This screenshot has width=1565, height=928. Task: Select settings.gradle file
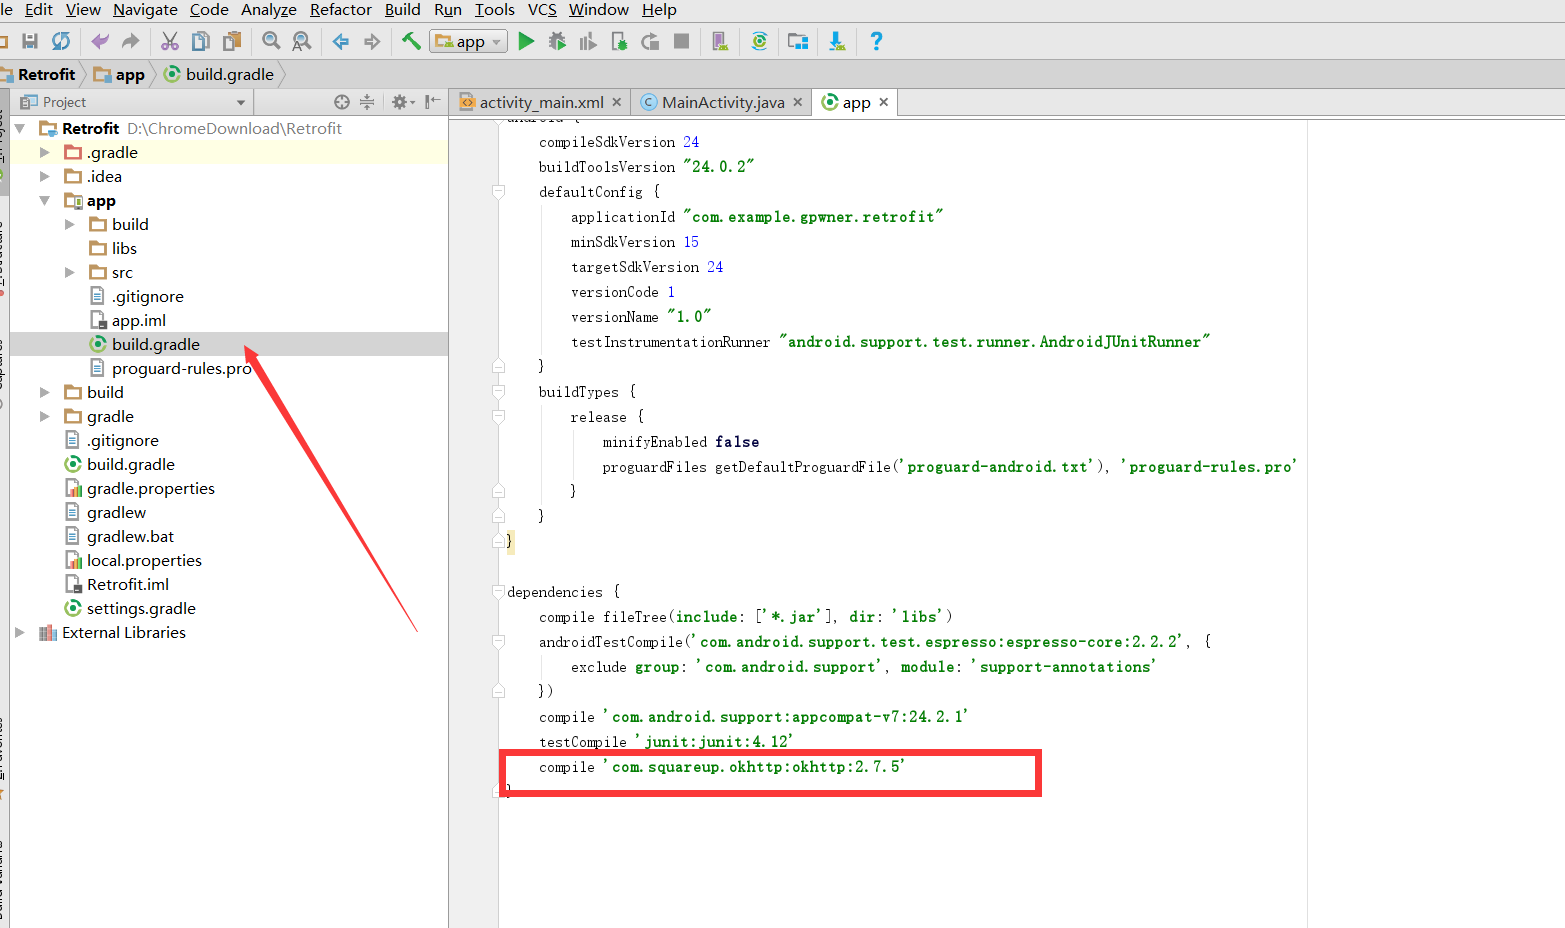click(141, 608)
